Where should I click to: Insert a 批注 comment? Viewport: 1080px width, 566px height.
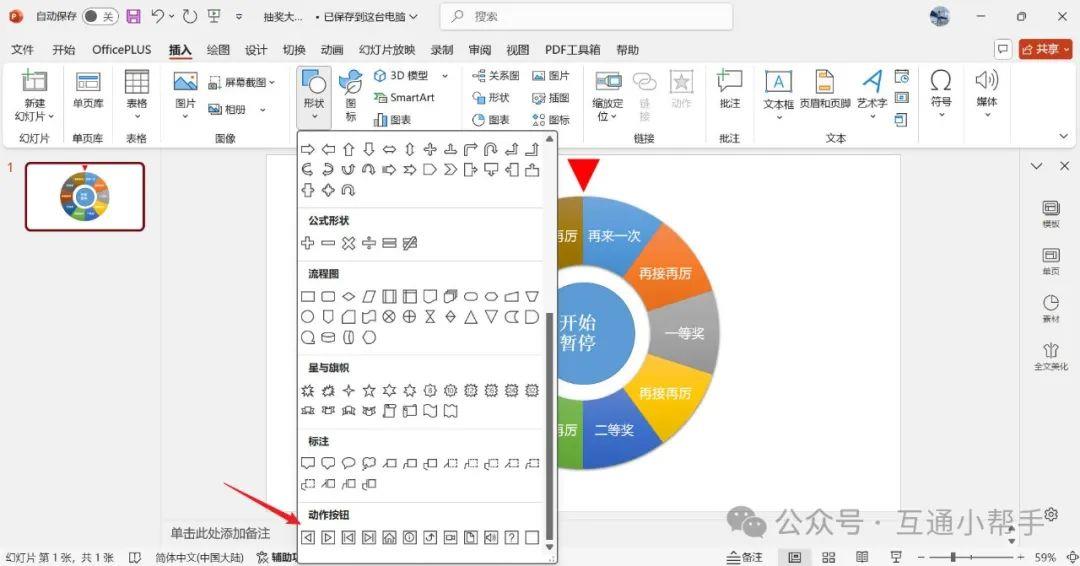click(x=729, y=91)
